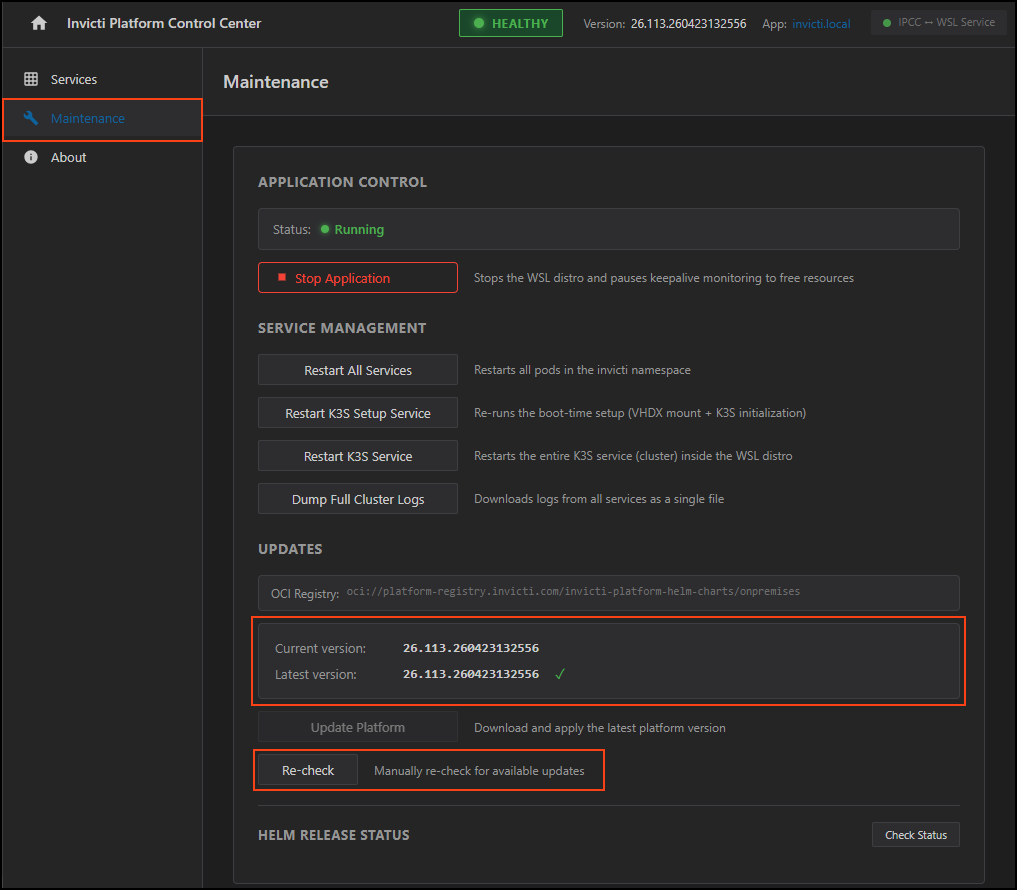
Task: Click the info icon beside About
Action: [30, 157]
